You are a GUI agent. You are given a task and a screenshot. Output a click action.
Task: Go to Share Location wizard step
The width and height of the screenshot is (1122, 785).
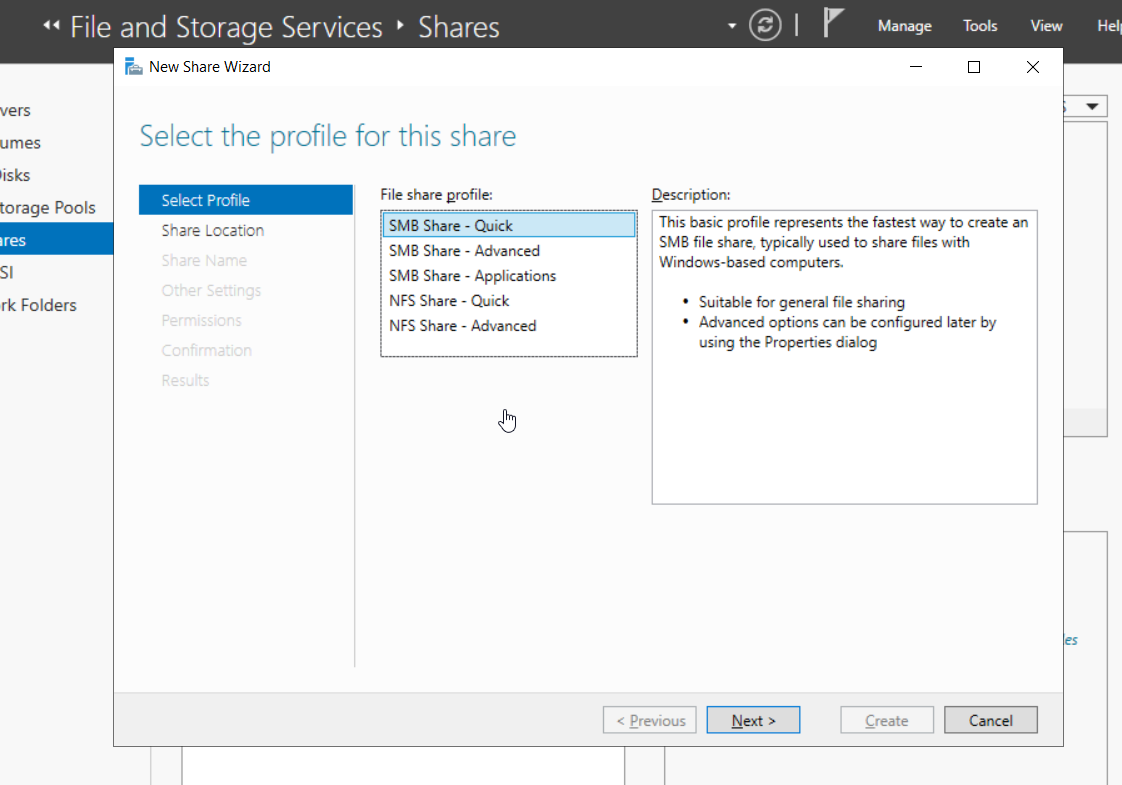(213, 230)
